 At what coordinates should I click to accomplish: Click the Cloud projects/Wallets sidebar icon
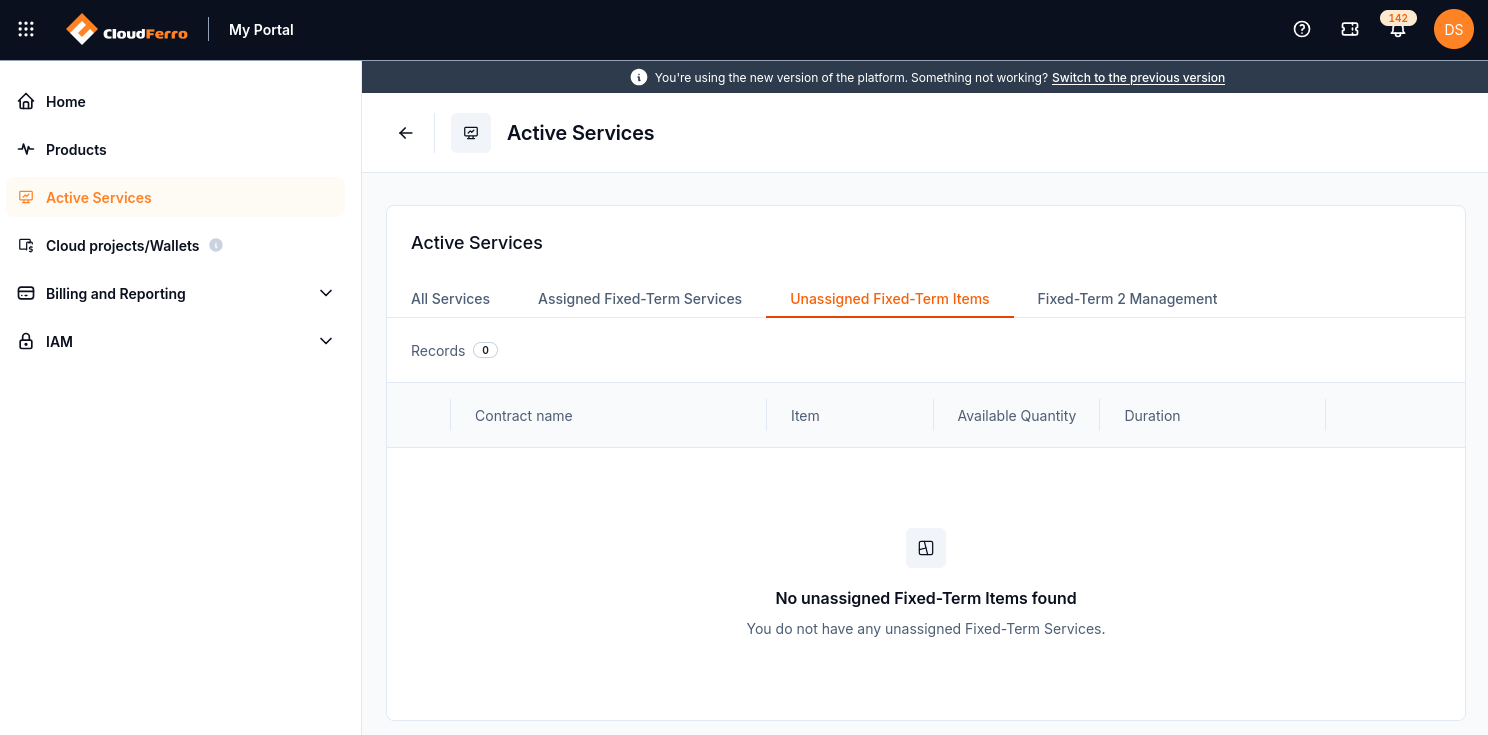(26, 245)
